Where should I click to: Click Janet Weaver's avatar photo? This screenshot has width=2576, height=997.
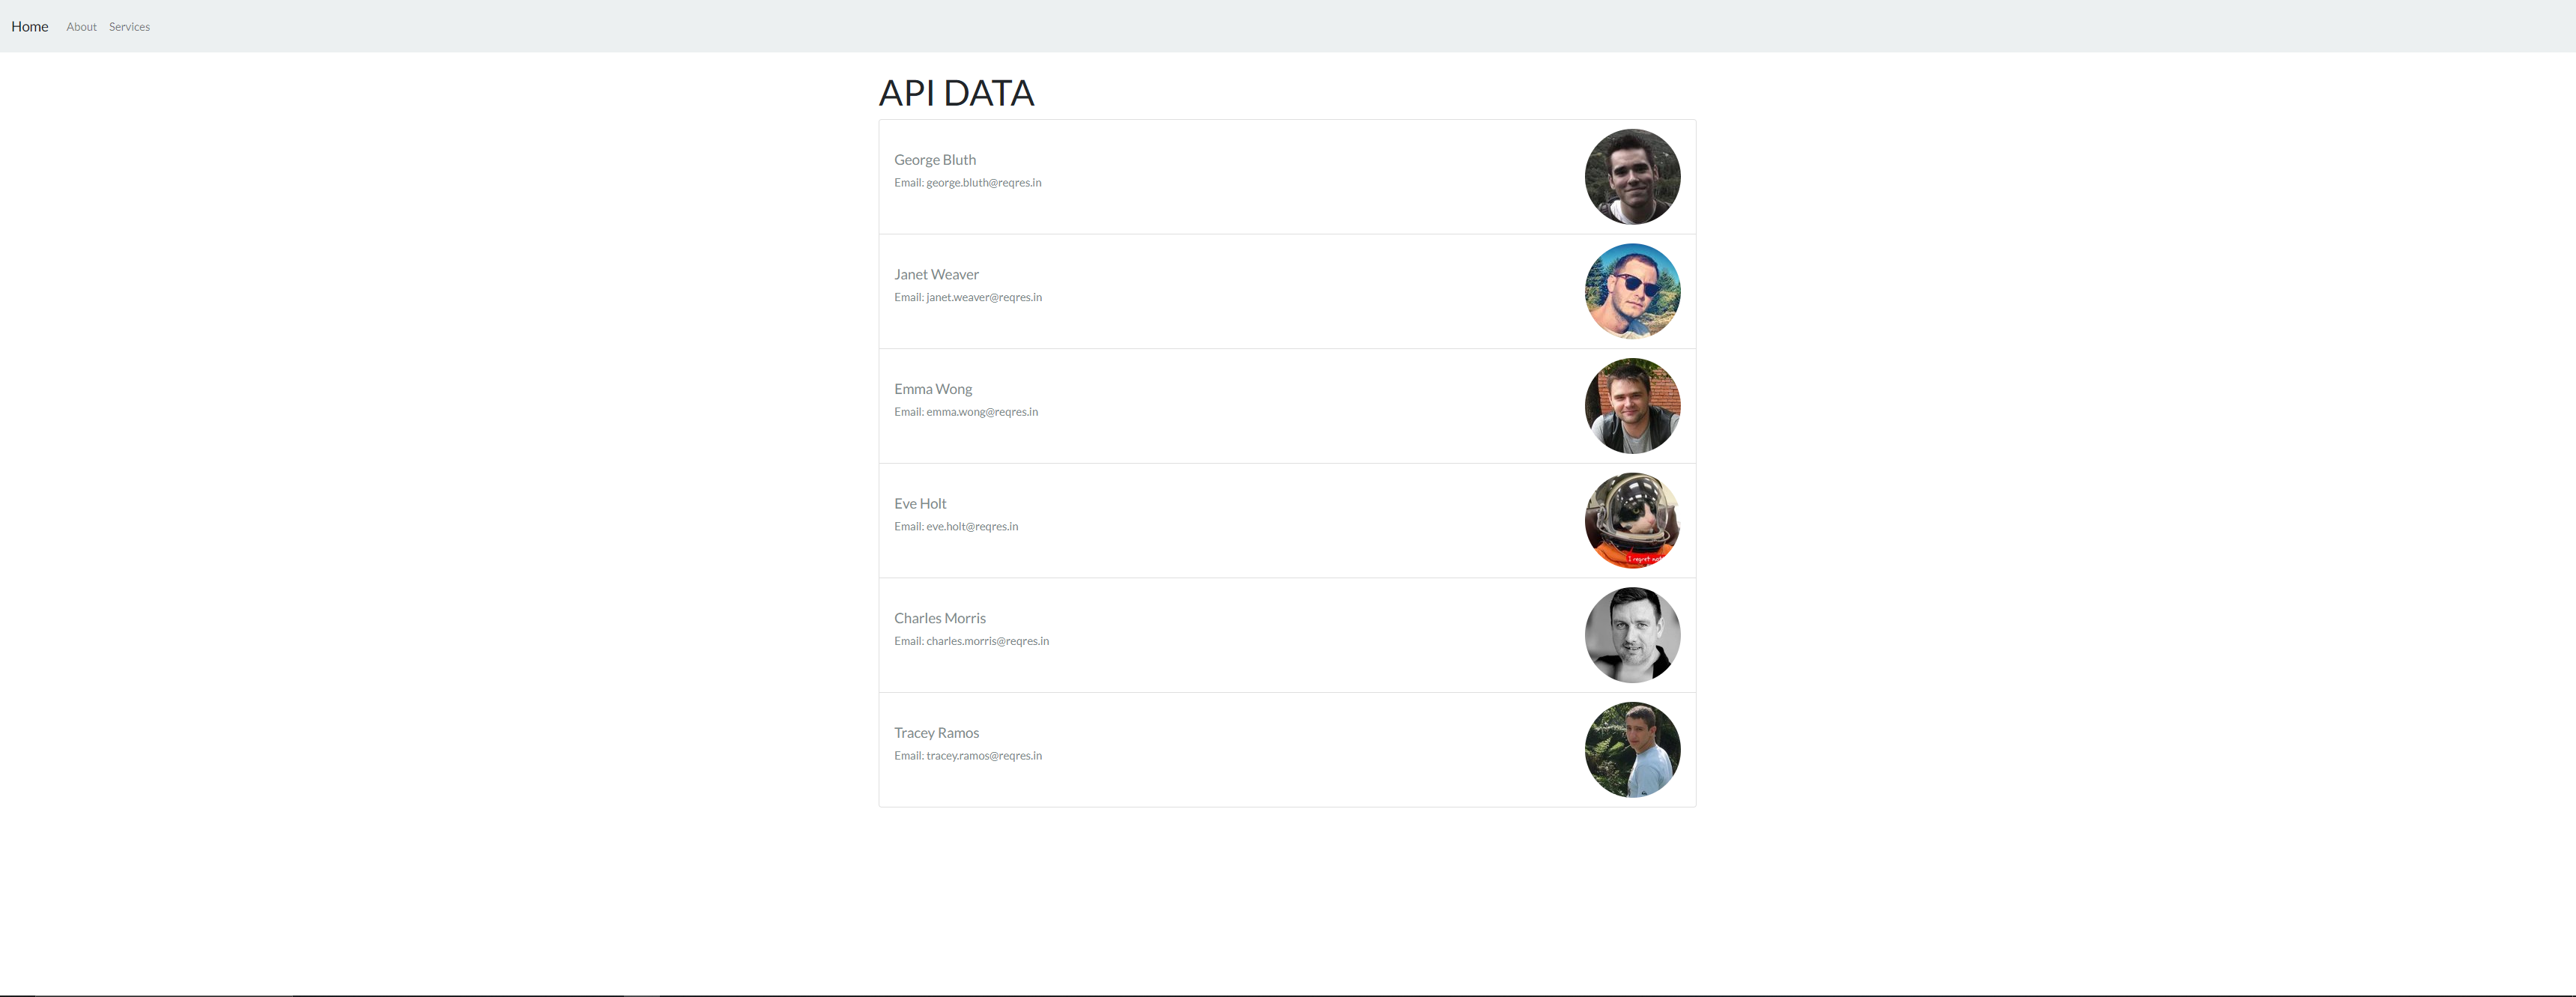point(1632,291)
